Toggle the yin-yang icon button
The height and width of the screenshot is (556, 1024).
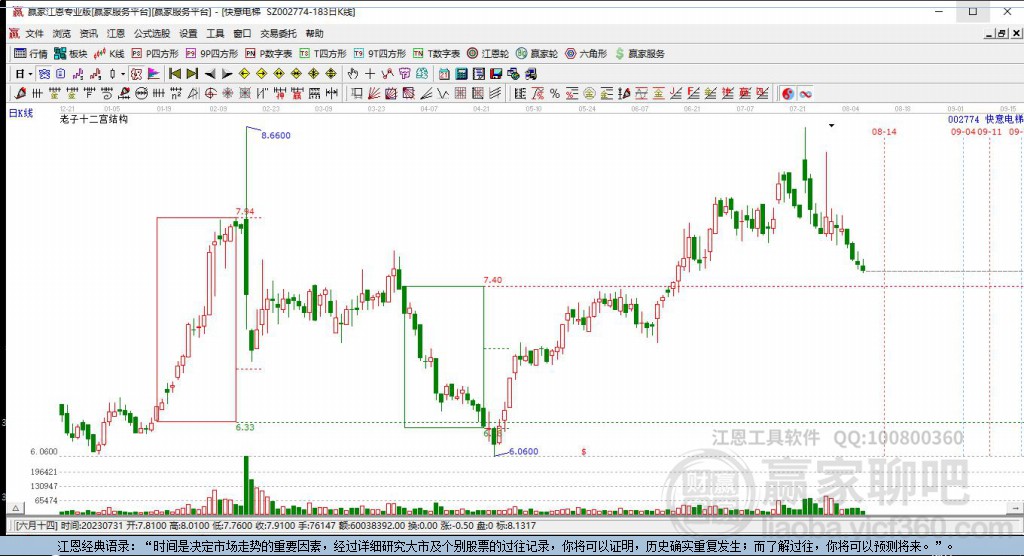pyautogui.click(x=788, y=93)
